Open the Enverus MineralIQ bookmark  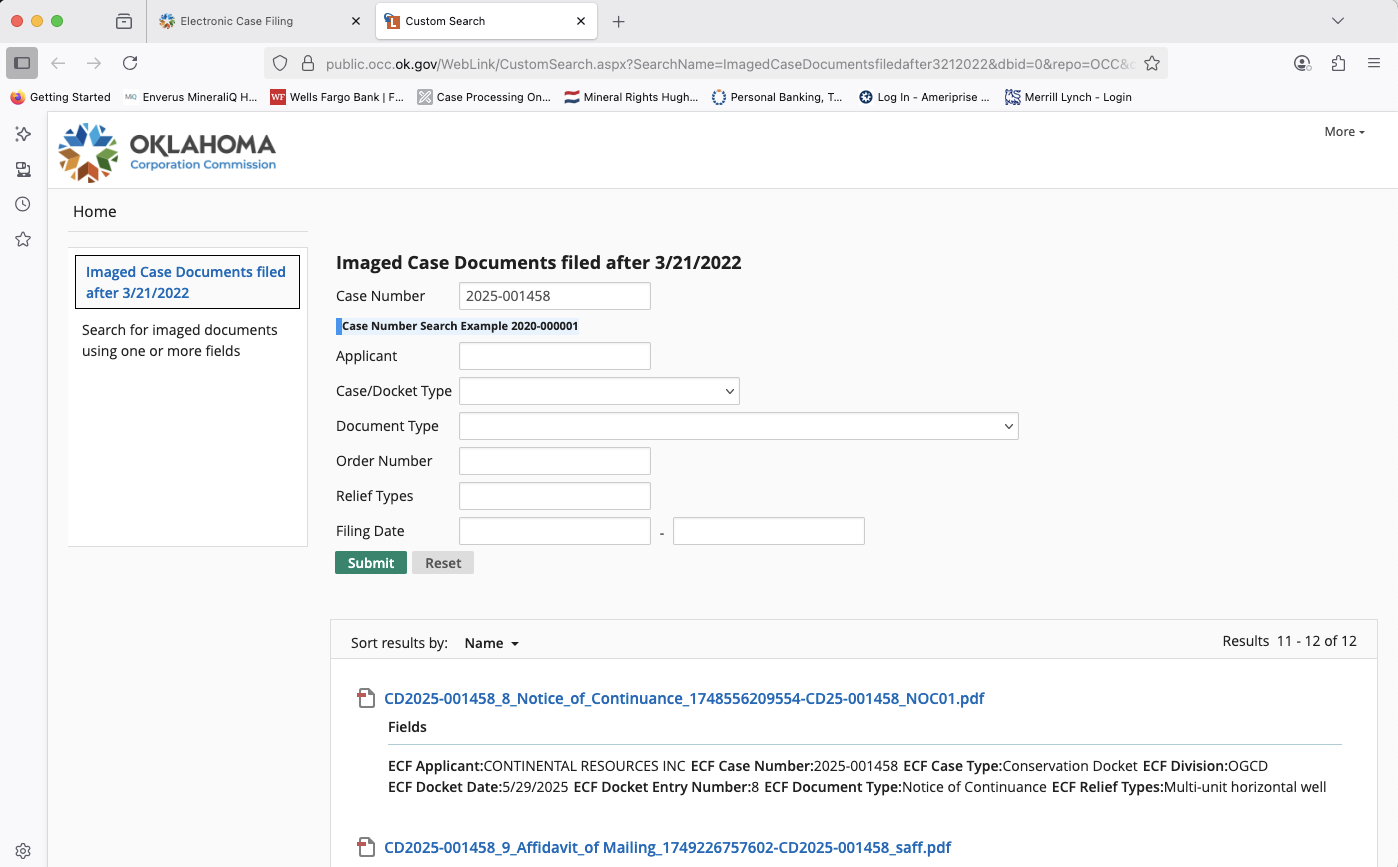[x=190, y=97]
